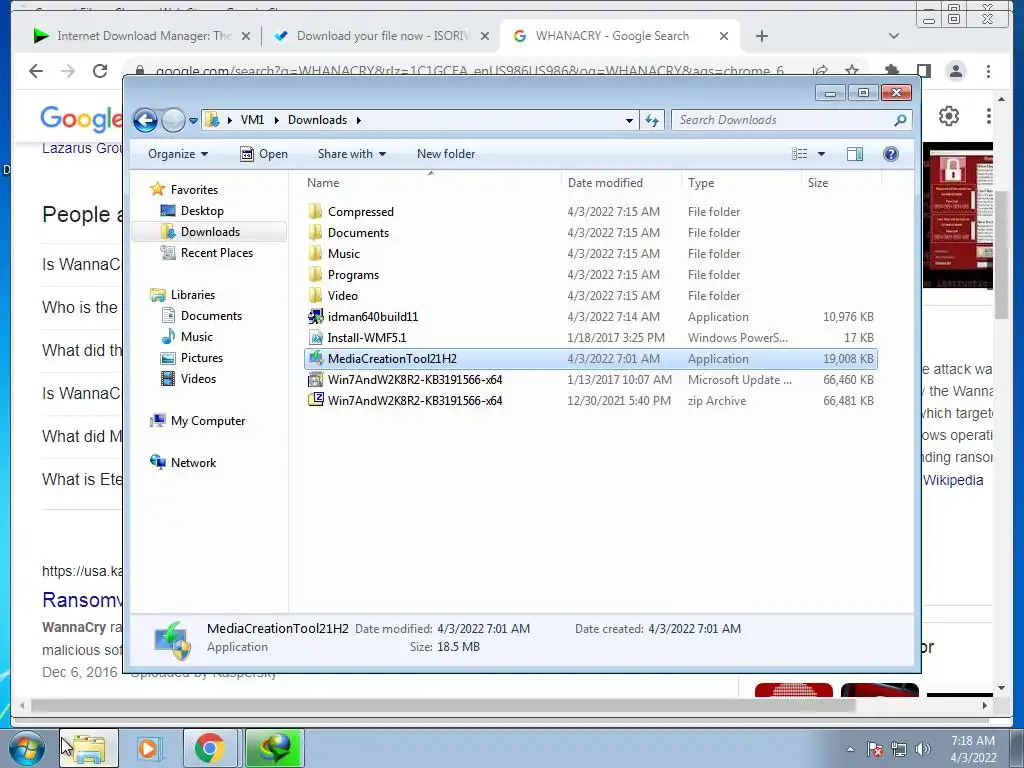Viewport: 1024px width, 768px height.
Task: Open the view options dropdown arrow
Action: (x=822, y=154)
